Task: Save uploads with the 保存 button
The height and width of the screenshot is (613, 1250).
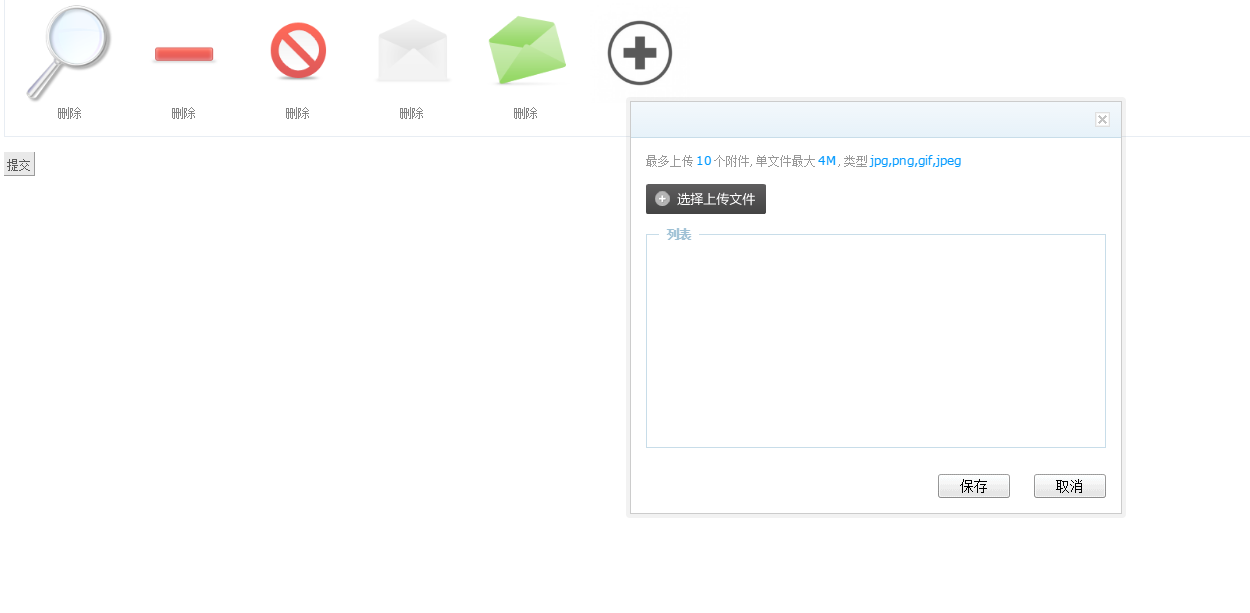Action: (x=974, y=486)
